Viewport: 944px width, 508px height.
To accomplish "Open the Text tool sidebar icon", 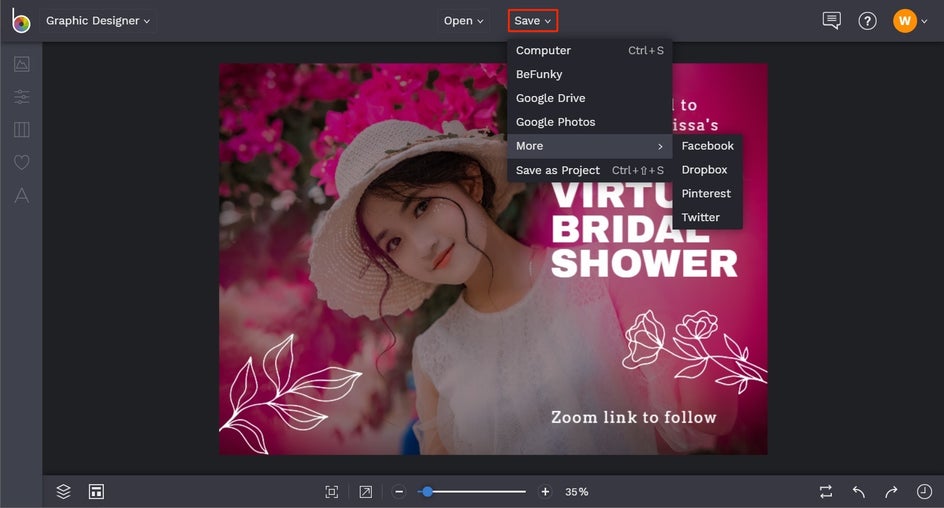I will click(x=22, y=195).
